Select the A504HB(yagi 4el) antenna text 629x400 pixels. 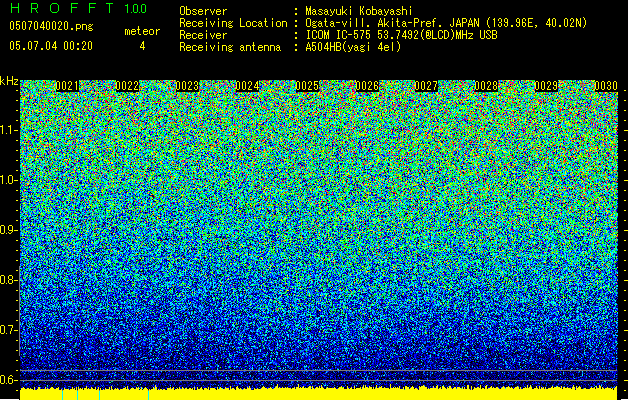coord(353,47)
